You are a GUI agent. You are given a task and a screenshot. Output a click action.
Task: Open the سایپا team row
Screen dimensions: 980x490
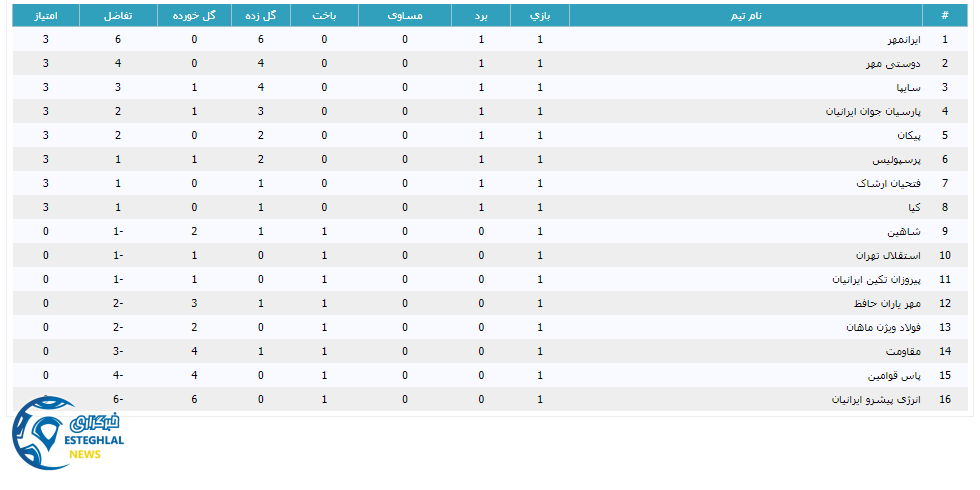pos(905,88)
